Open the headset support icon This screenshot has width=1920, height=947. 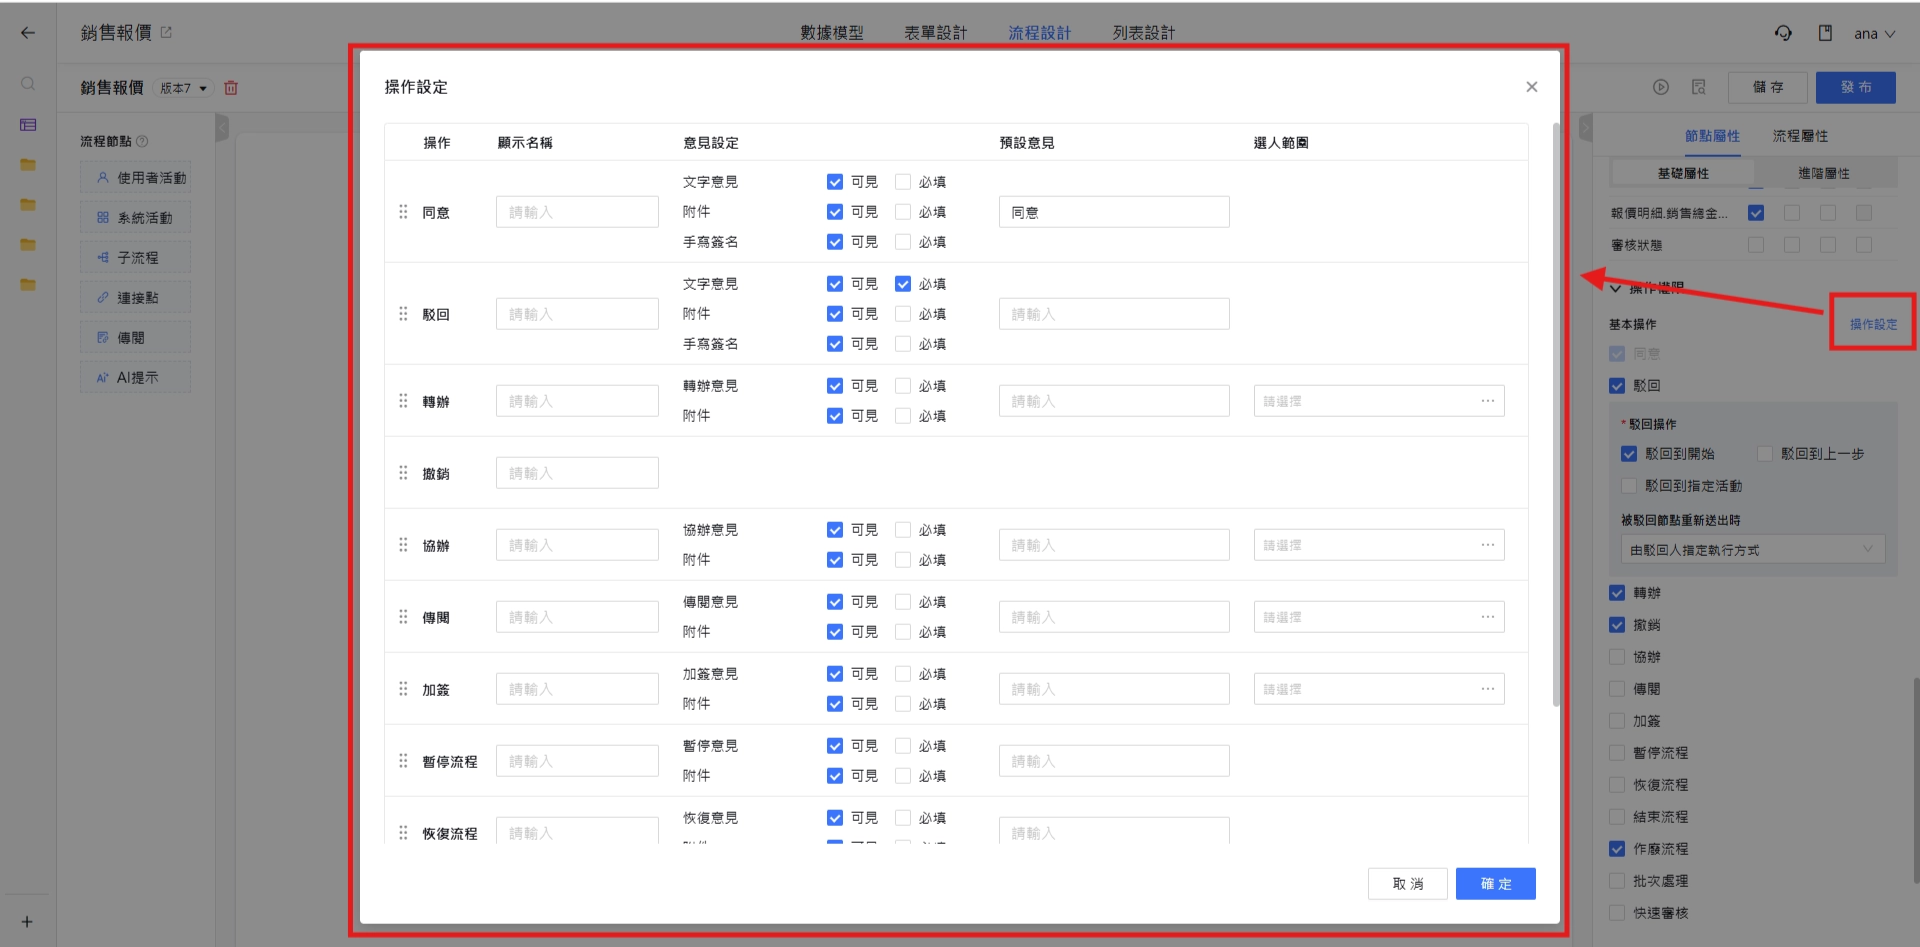[x=1783, y=33]
